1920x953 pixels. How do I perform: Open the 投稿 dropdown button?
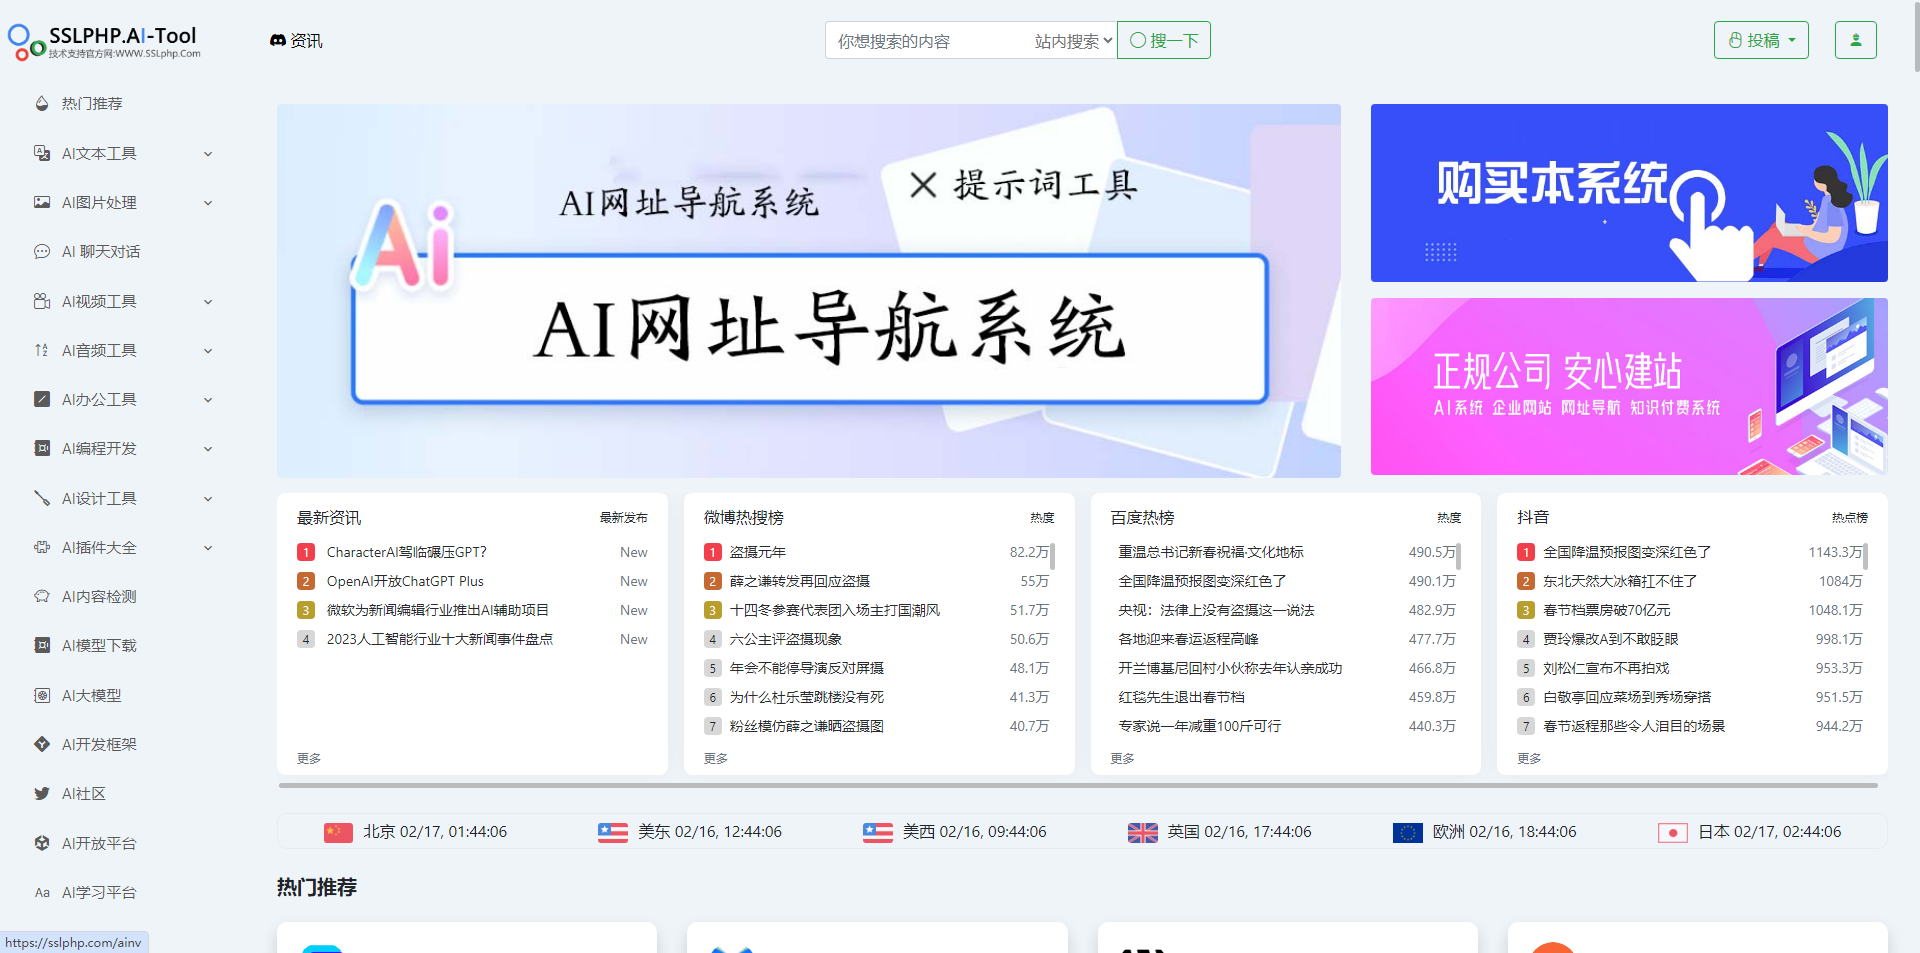(1761, 40)
